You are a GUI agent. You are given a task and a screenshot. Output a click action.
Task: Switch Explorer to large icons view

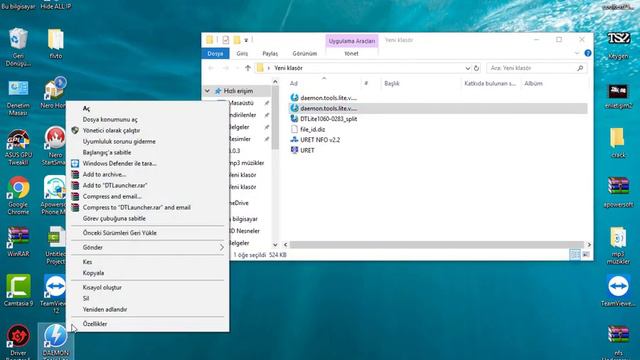pyautogui.click(x=586, y=255)
